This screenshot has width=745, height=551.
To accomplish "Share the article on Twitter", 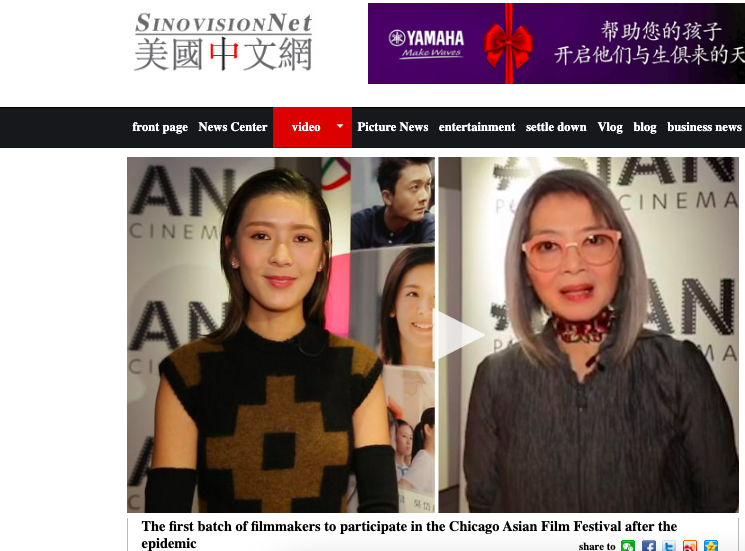I will [669, 546].
